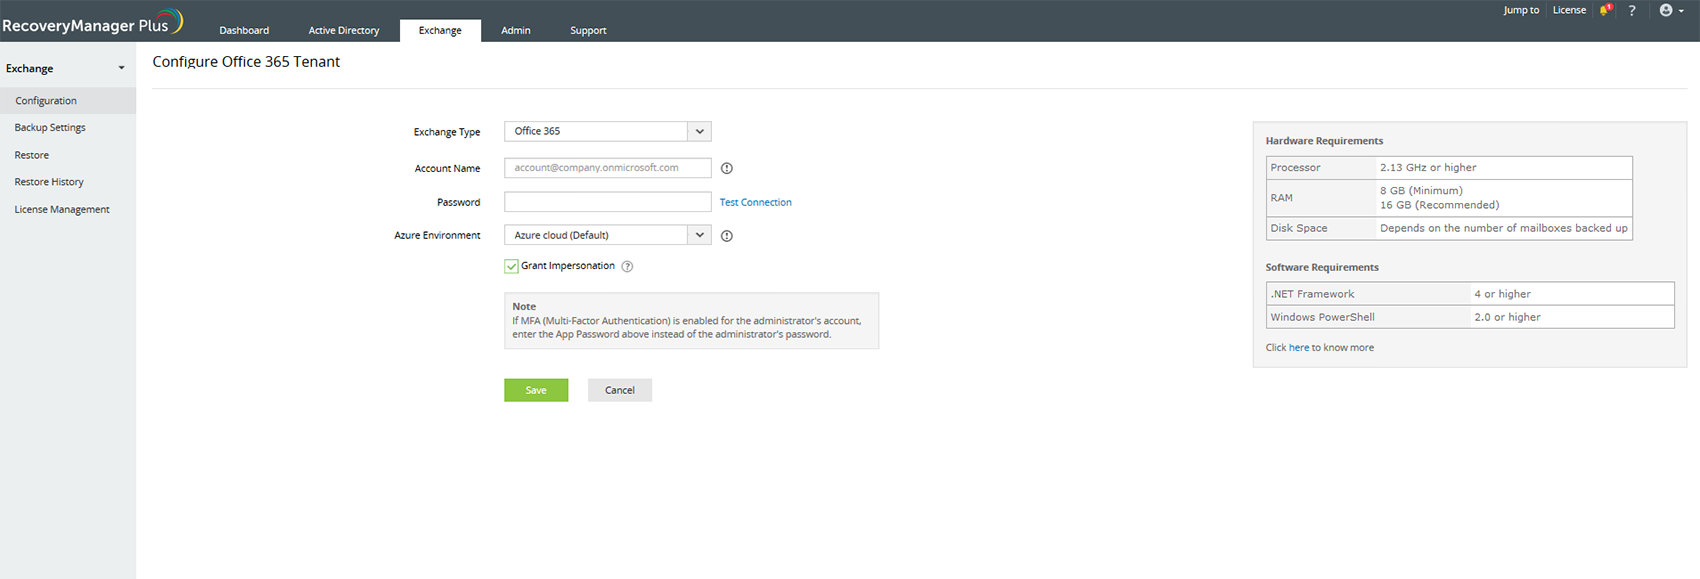Focus the Account Name input field
This screenshot has height=579, width=1700.
pyautogui.click(x=608, y=168)
